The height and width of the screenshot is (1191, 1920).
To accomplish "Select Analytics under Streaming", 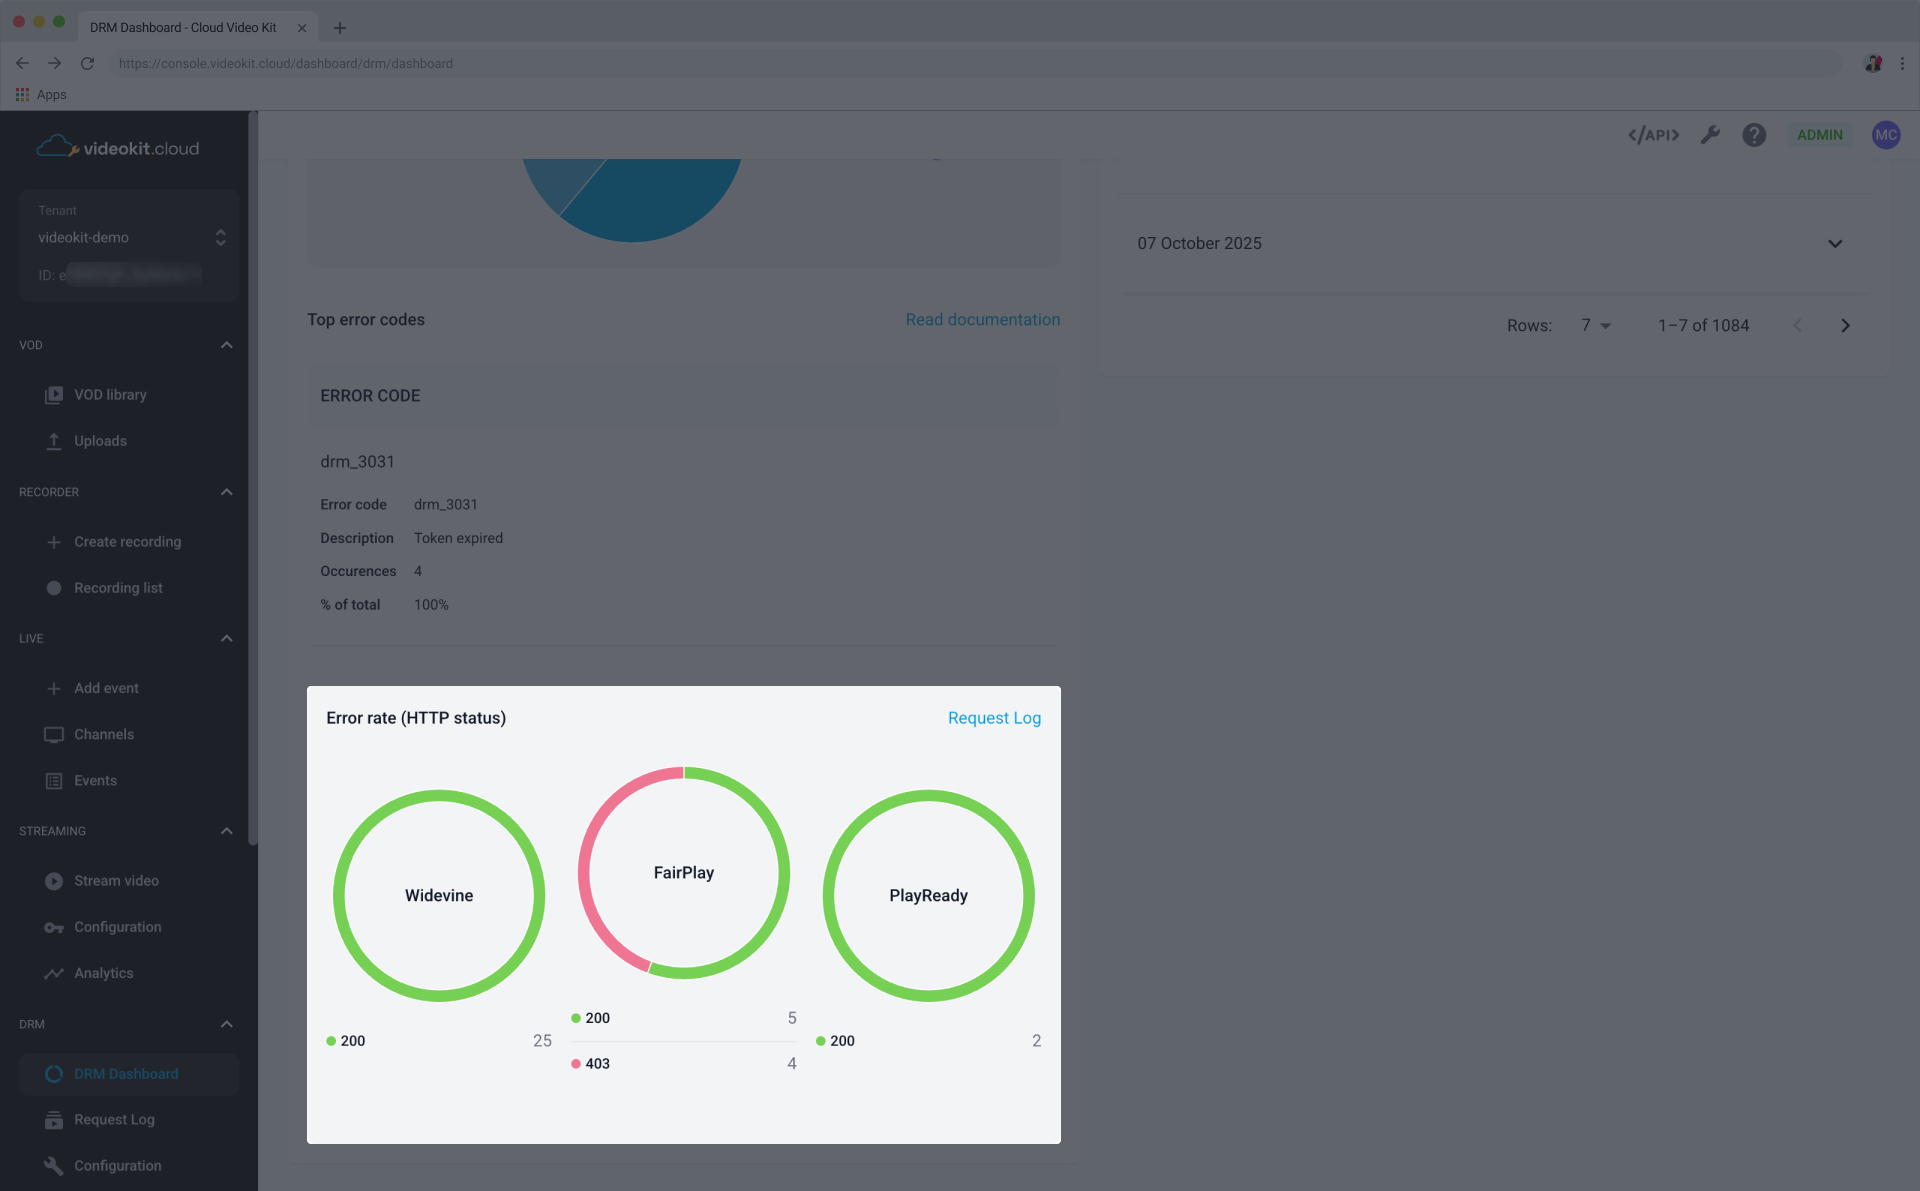I will 103,972.
